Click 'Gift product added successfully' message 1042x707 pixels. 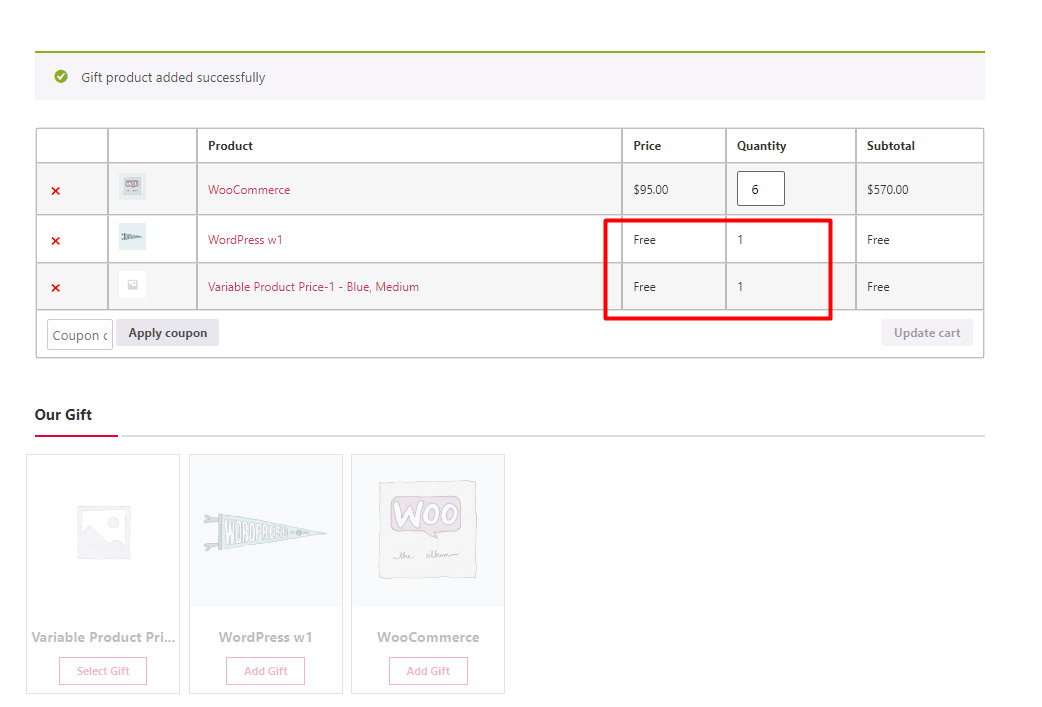pyautogui.click(x=173, y=78)
